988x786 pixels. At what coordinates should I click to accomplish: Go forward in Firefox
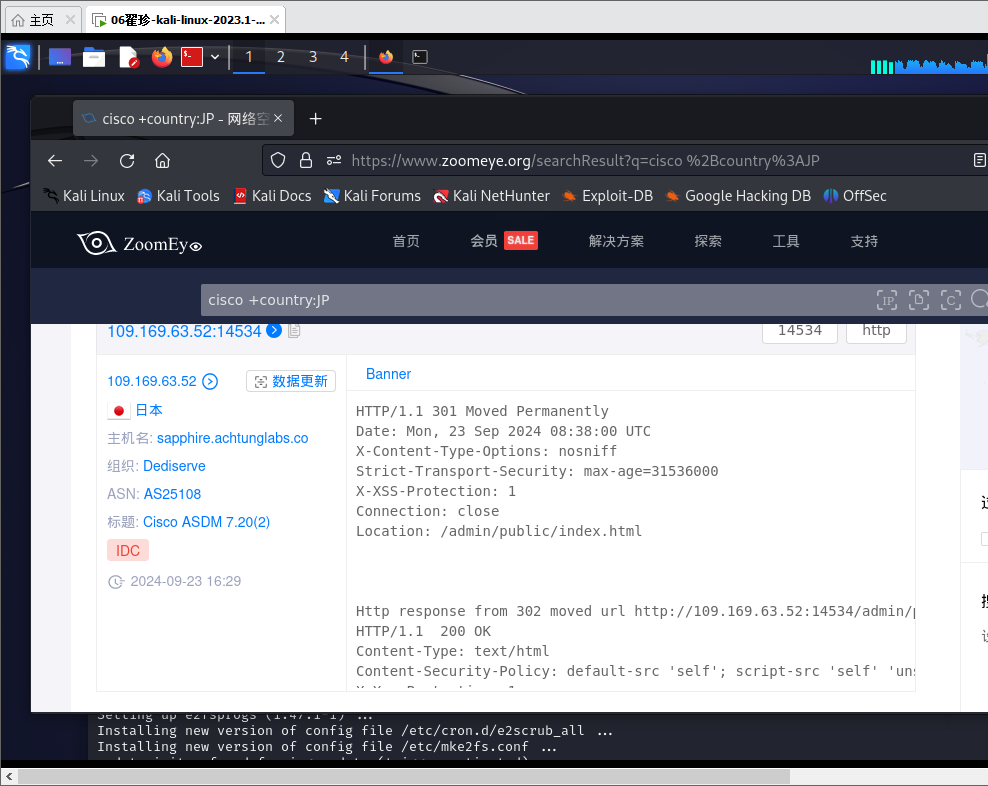[x=91, y=161]
